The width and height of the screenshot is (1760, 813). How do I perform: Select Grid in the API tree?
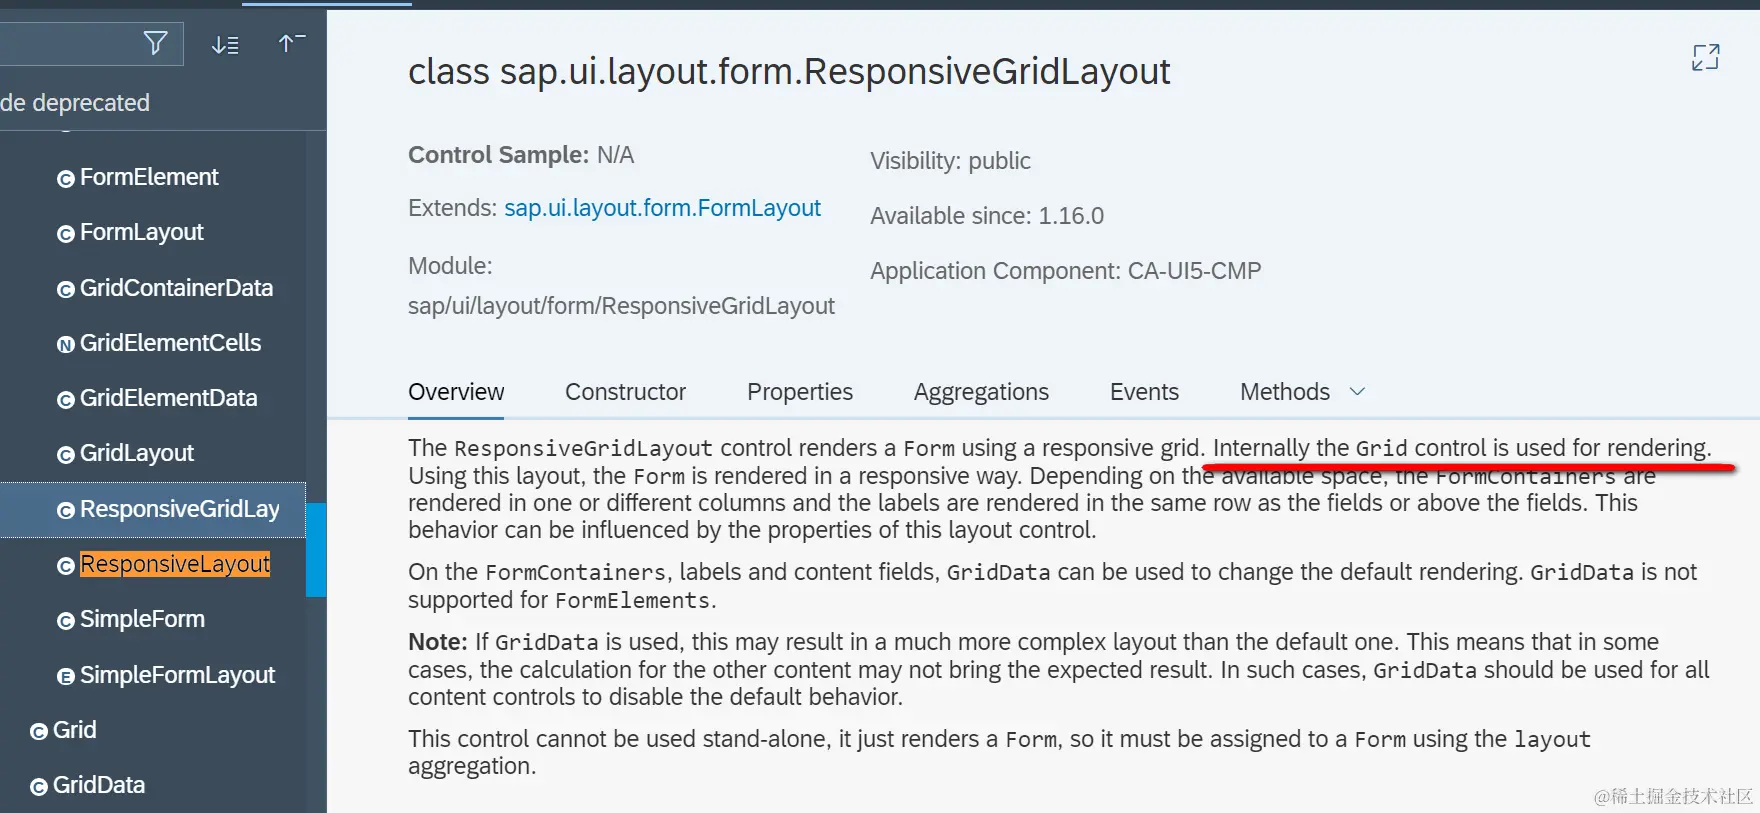coord(75,730)
